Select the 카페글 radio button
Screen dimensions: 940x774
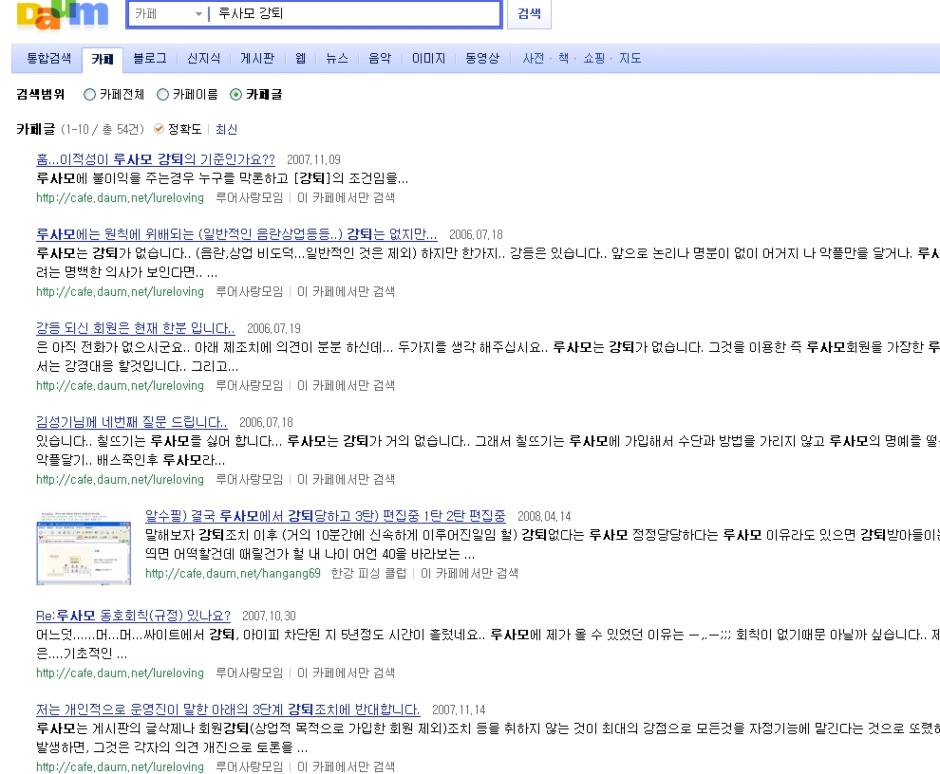[236, 94]
